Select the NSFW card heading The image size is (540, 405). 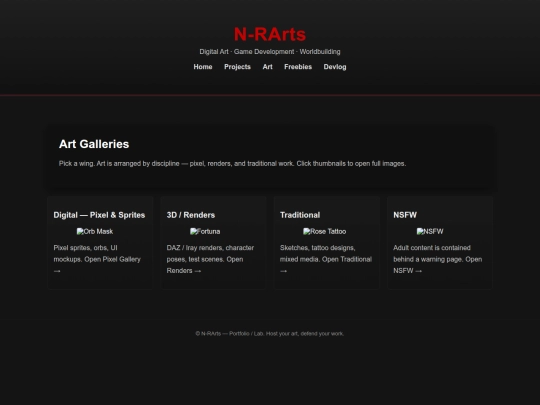coord(405,215)
